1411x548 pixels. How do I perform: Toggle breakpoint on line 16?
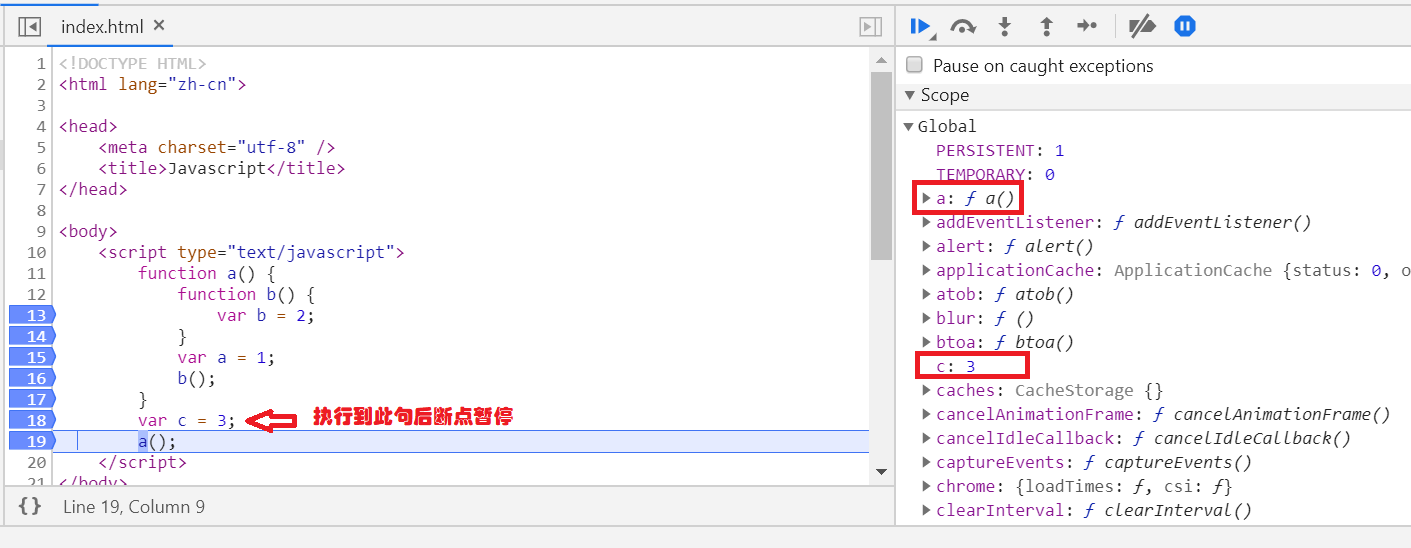click(32, 378)
